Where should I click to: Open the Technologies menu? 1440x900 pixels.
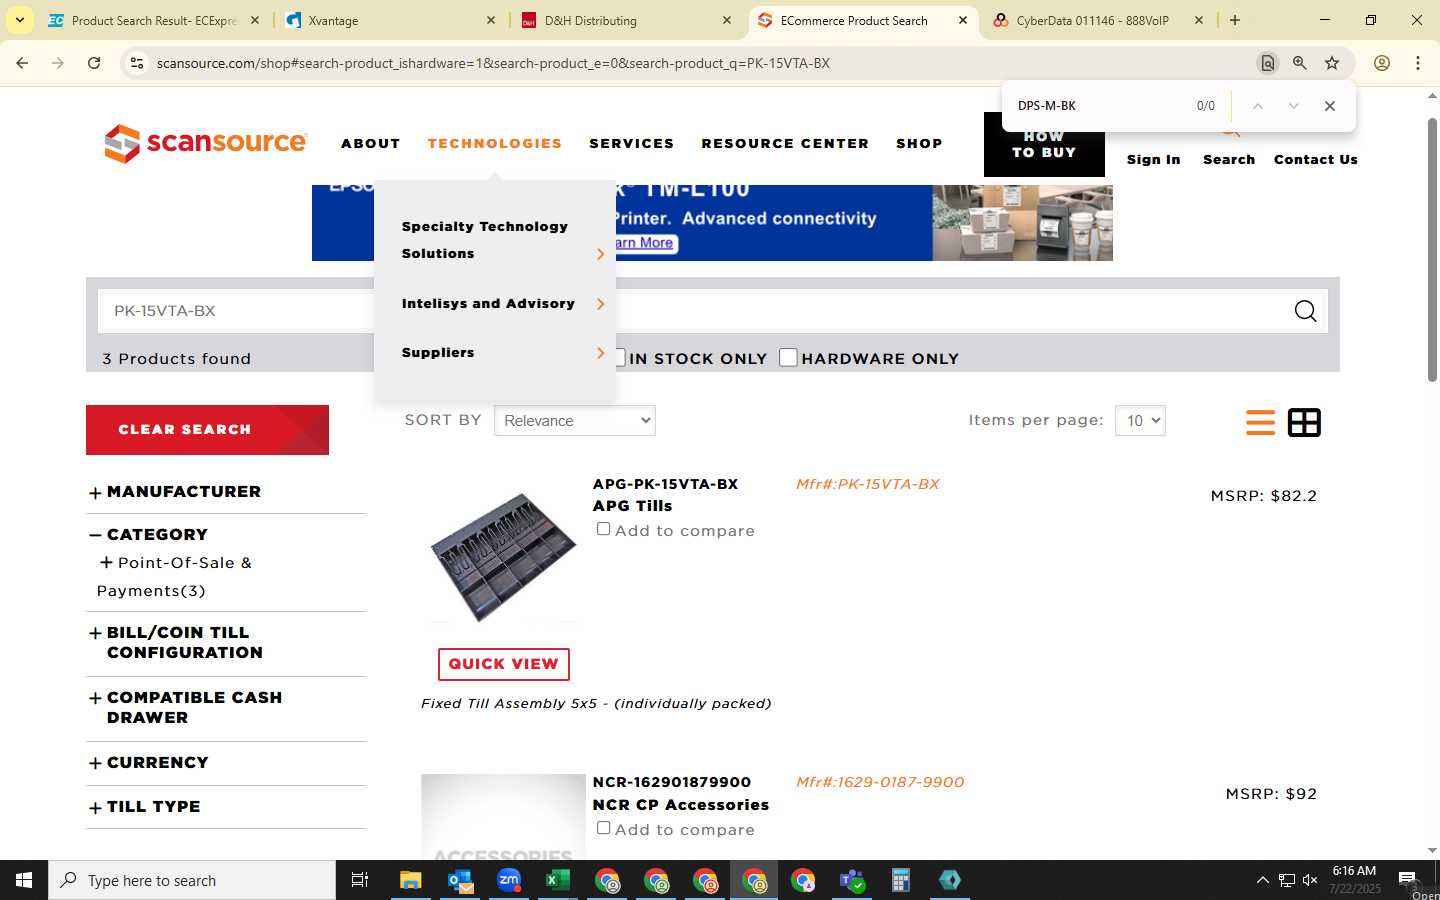click(x=495, y=143)
